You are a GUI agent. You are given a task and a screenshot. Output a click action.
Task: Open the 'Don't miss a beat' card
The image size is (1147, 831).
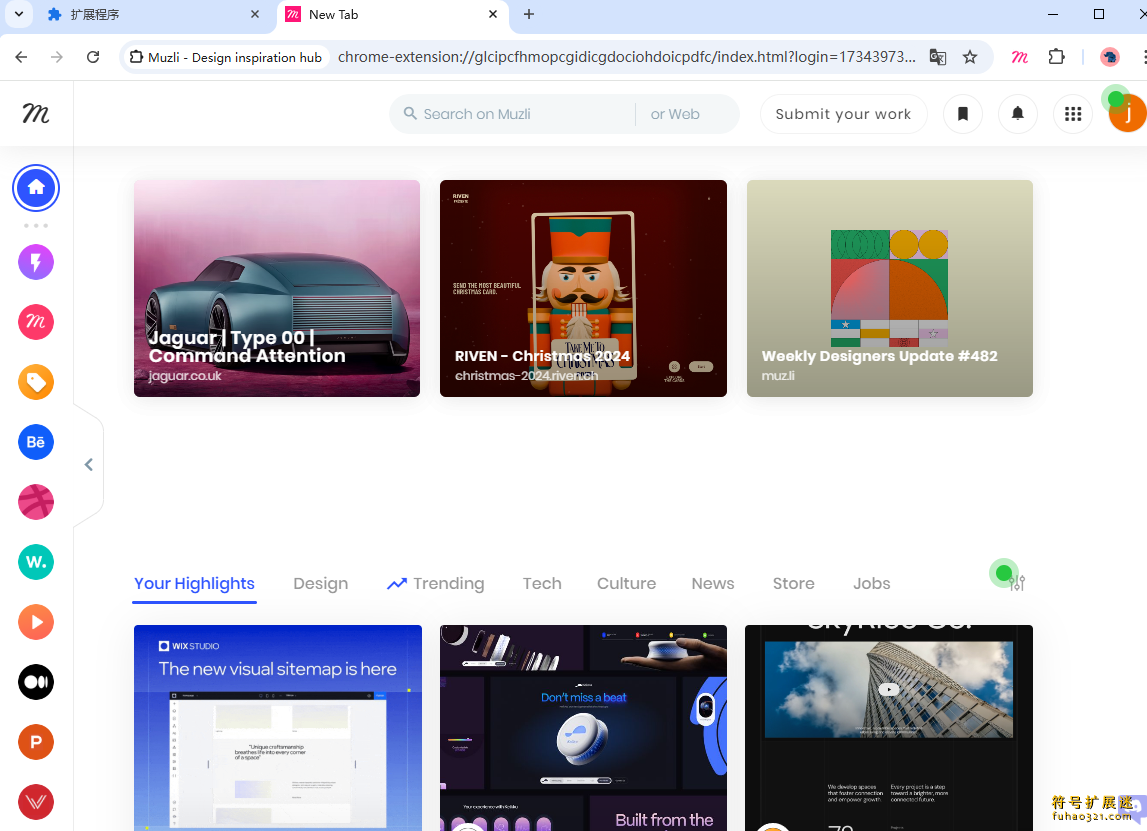pyautogui.click(x=583, y=727)
